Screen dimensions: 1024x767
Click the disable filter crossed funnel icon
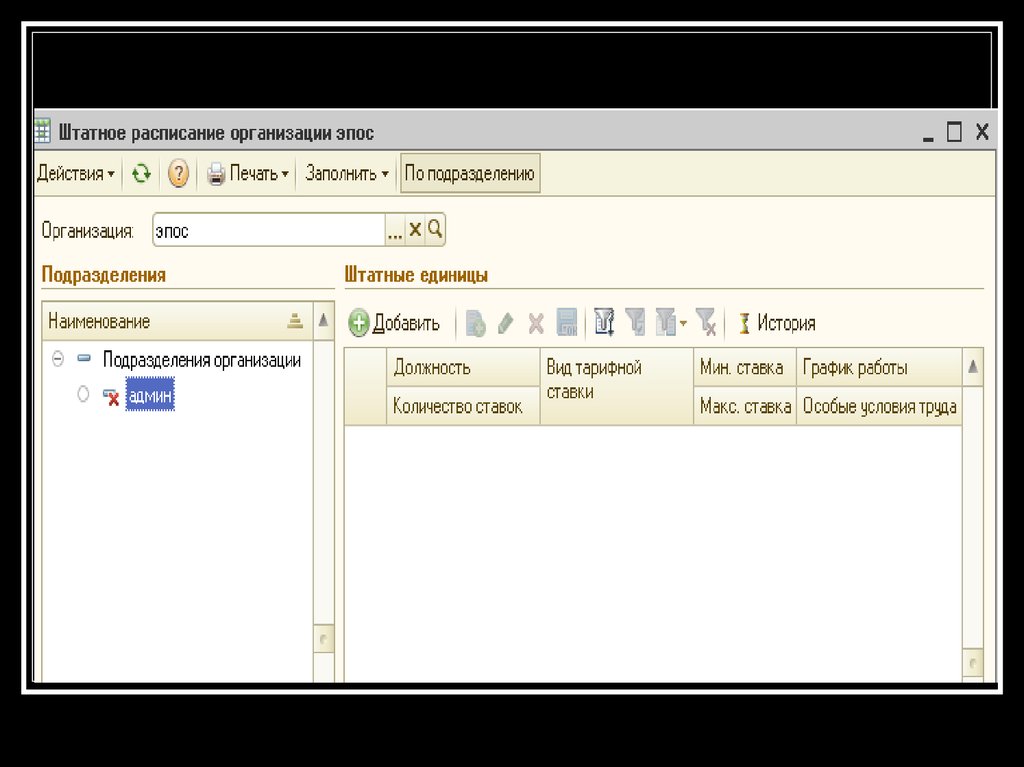pyautogui.click(x=706, y=322)
